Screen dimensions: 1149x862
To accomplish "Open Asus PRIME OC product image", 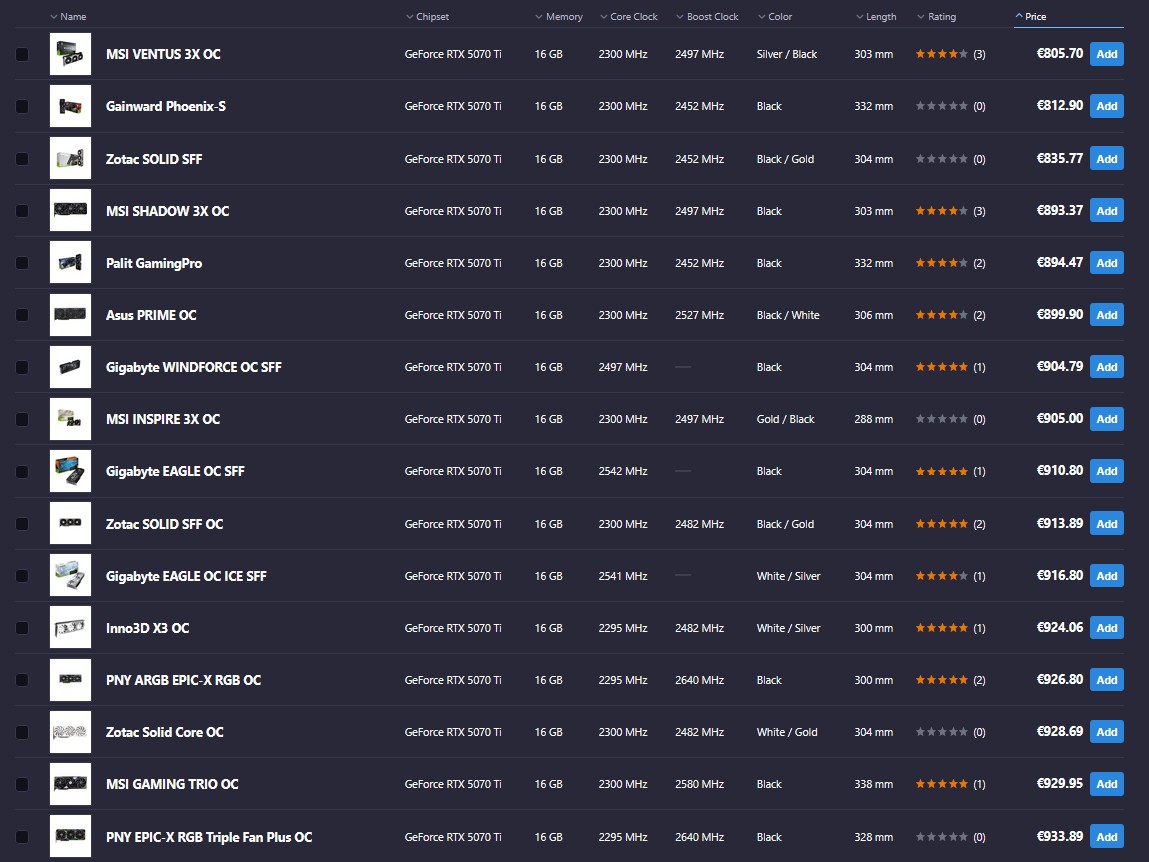I will [x=70, y=314].
